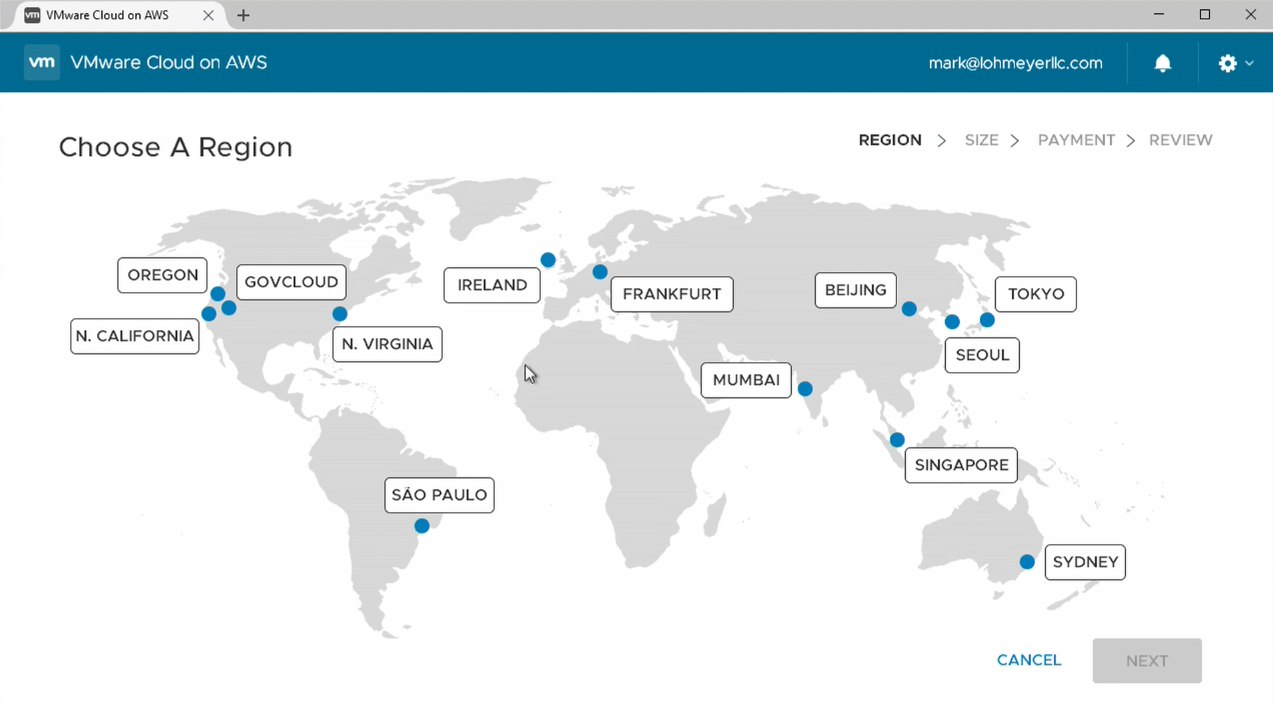Click the VMware vm logo icon
The width and height of the screenshot is (1273, 707).
[x=42, y=62]
